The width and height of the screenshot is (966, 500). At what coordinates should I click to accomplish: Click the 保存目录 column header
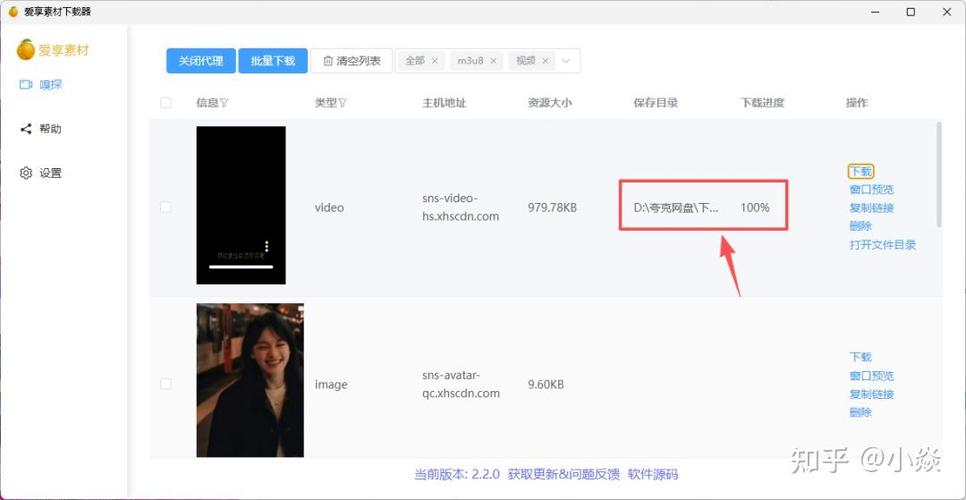coord(656,103)
